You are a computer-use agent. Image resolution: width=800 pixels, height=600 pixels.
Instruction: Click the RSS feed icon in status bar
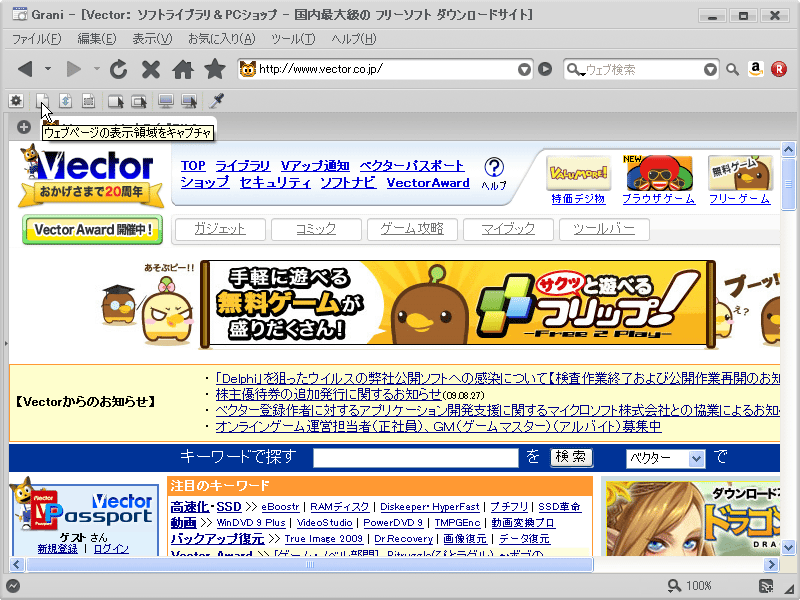point(766,586)
